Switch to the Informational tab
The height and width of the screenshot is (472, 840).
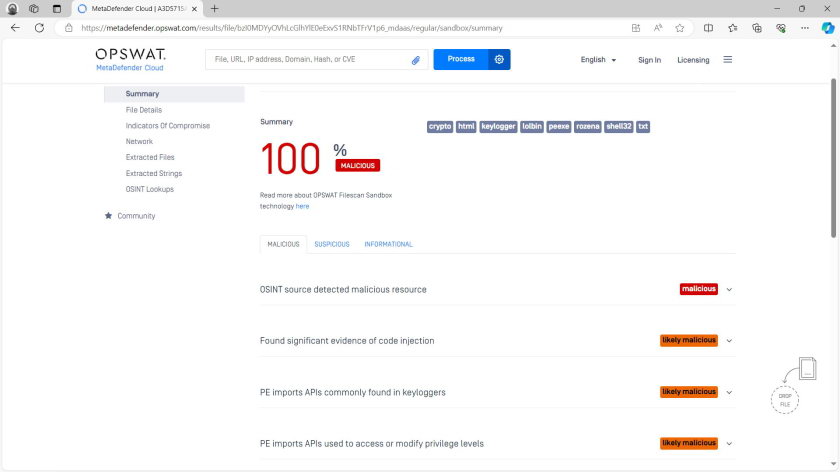(x=388, y=244)
